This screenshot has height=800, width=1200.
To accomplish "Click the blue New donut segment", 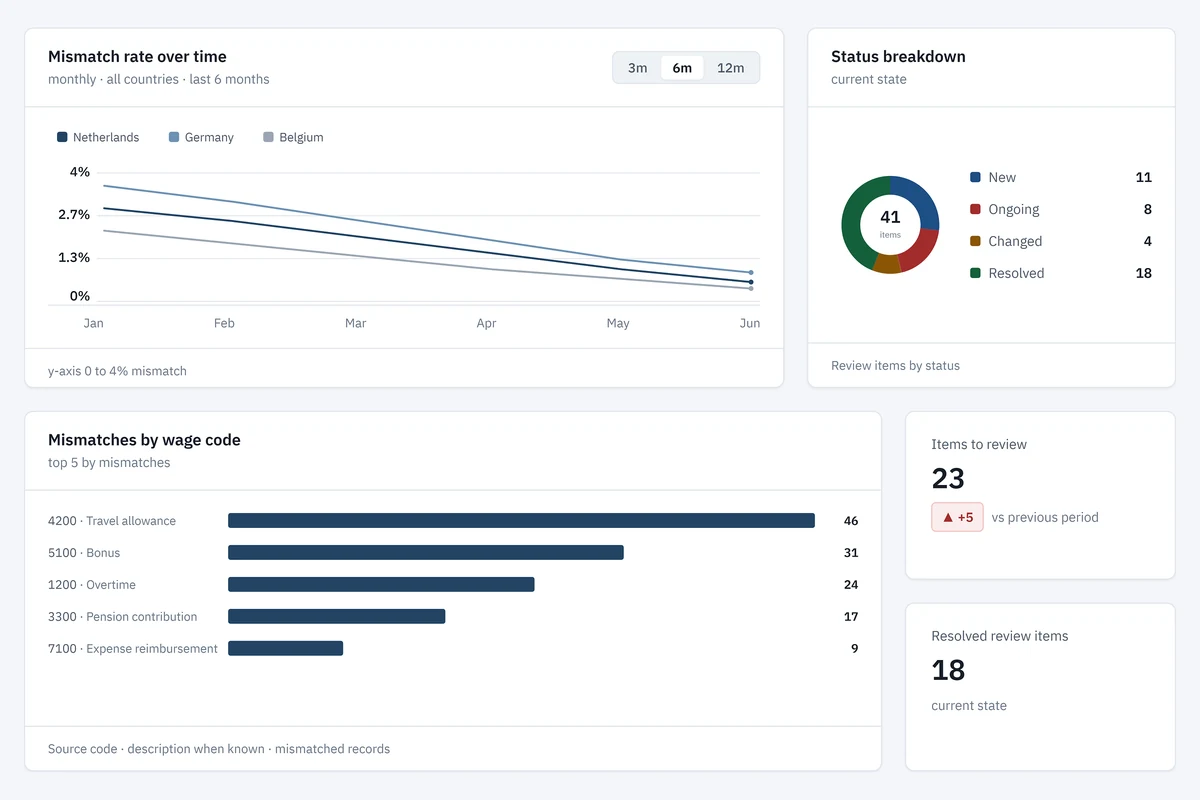I will tap(920, 198).
